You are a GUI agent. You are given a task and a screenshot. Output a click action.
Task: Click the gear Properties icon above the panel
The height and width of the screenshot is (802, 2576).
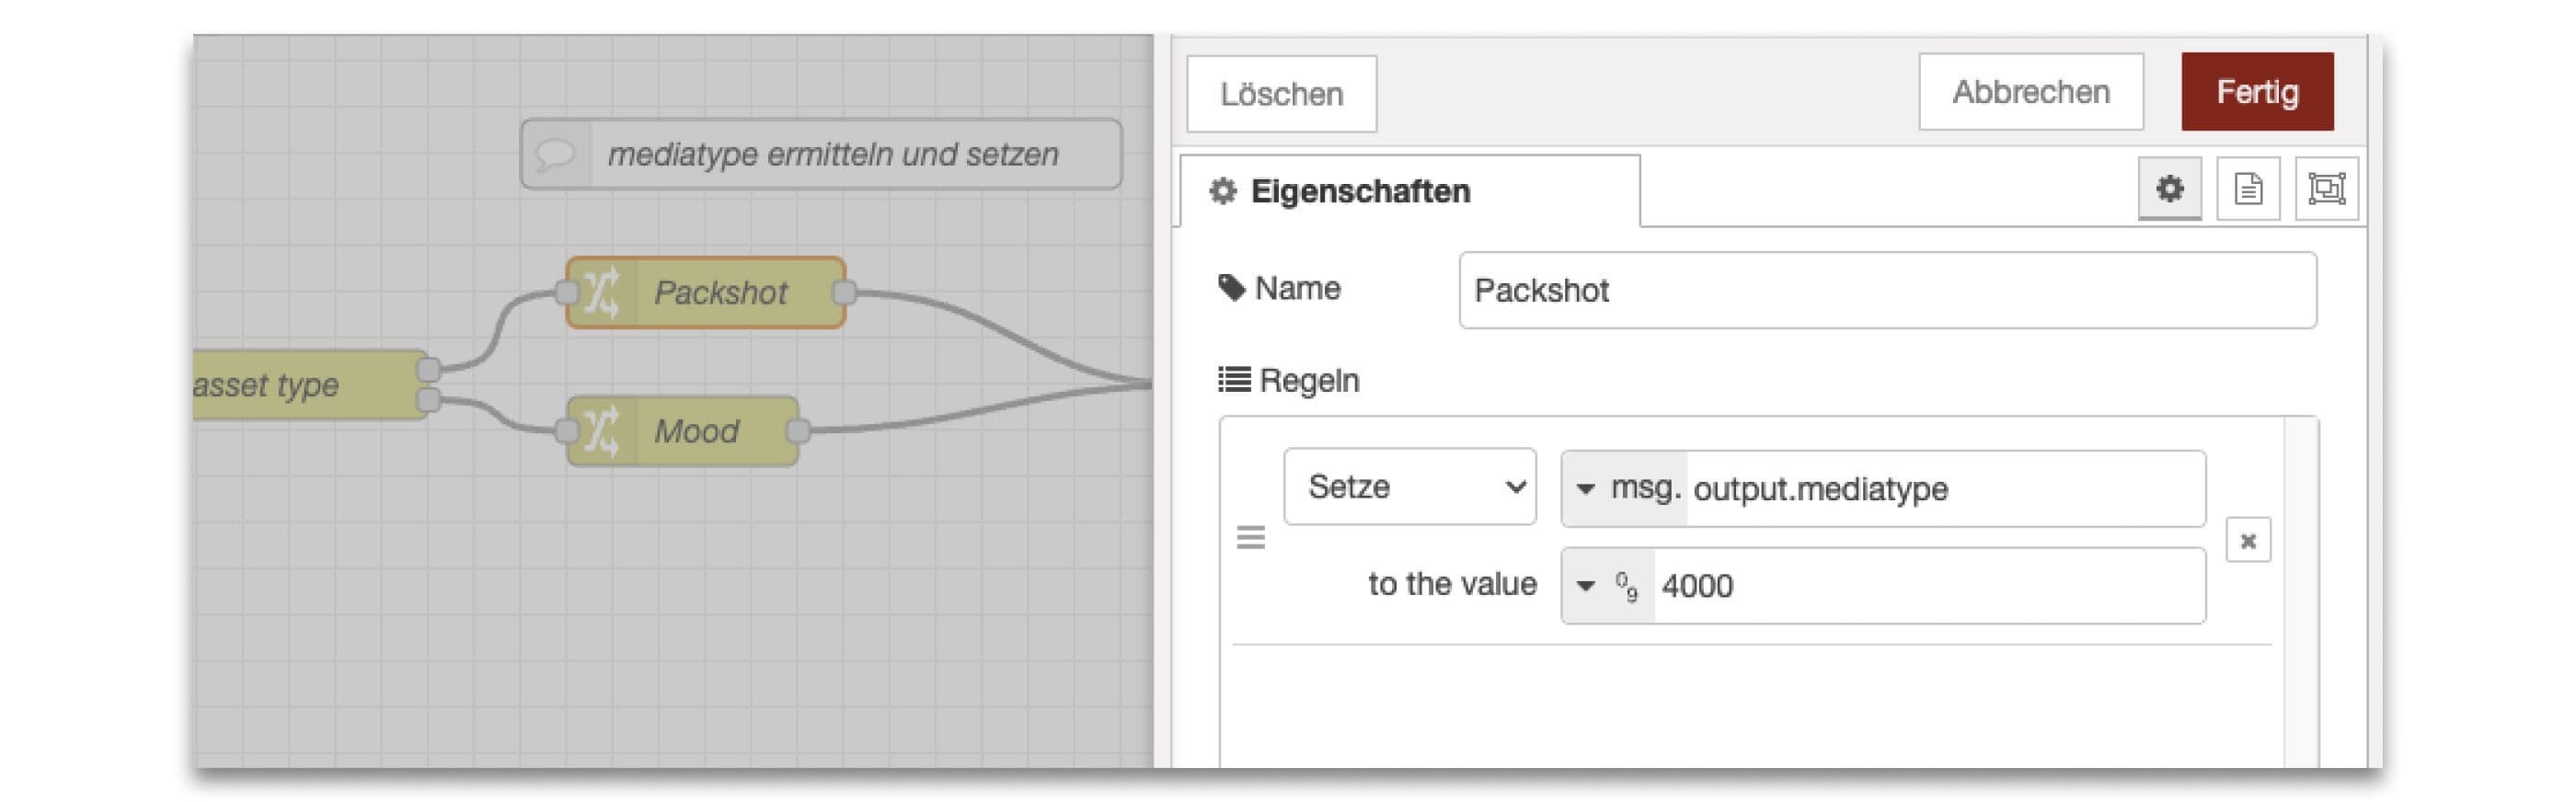2170,187
